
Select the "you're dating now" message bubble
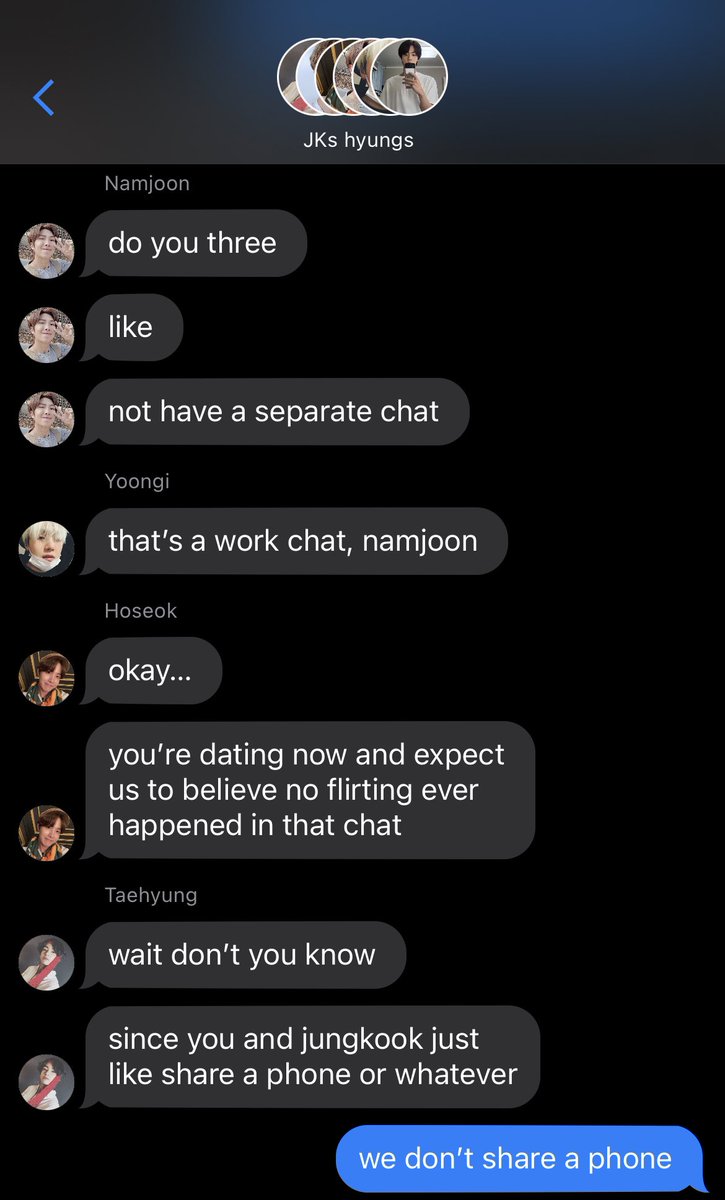point(308,790)
